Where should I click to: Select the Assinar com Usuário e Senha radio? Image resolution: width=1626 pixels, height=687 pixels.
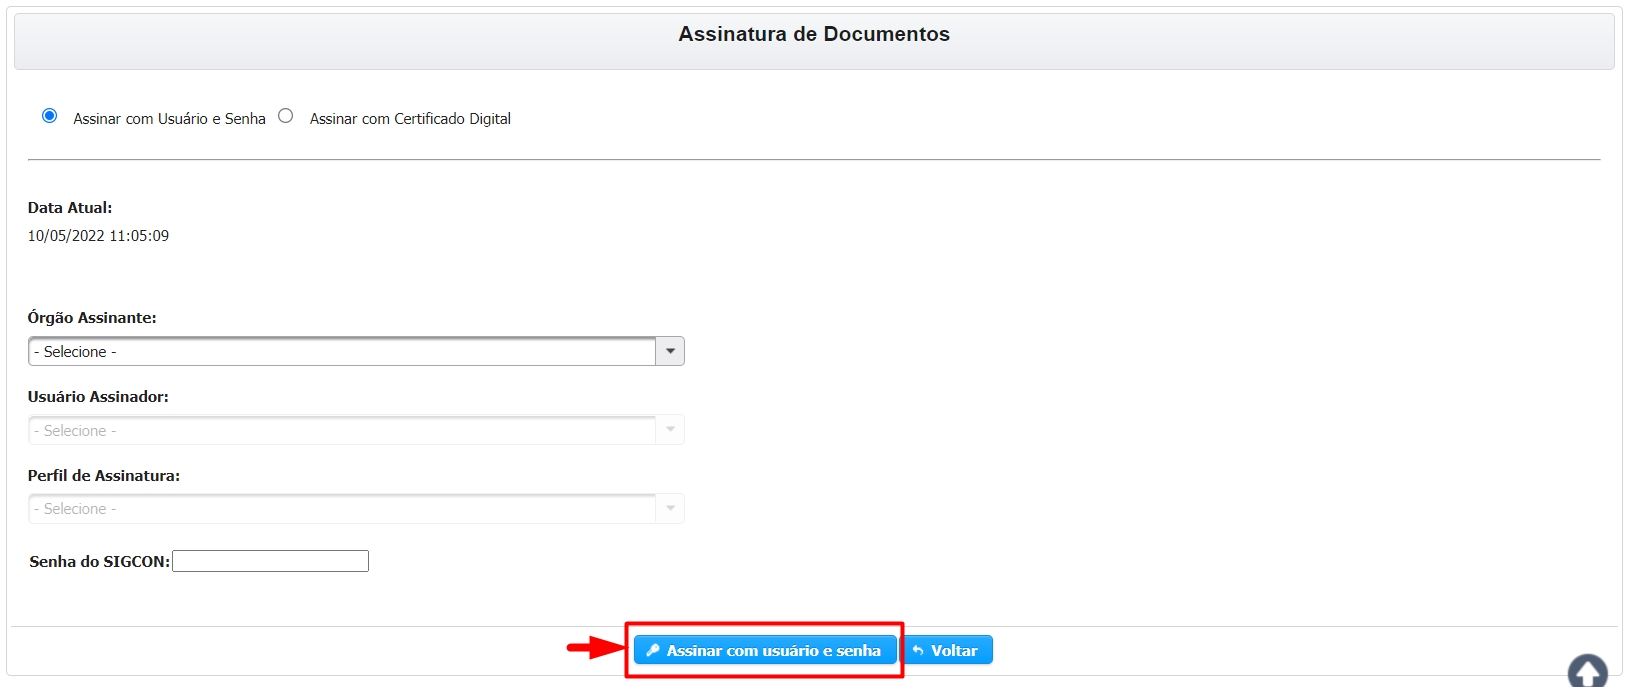(x=49, y=116)
